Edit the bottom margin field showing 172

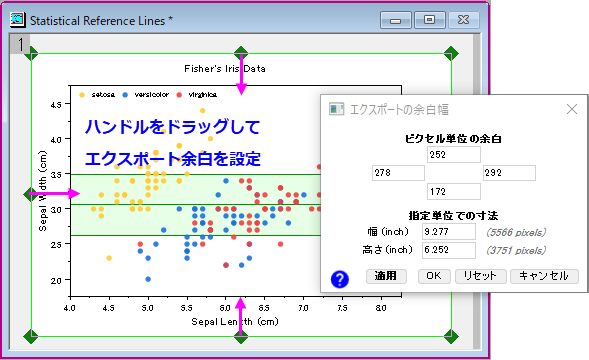click(453, 192)
